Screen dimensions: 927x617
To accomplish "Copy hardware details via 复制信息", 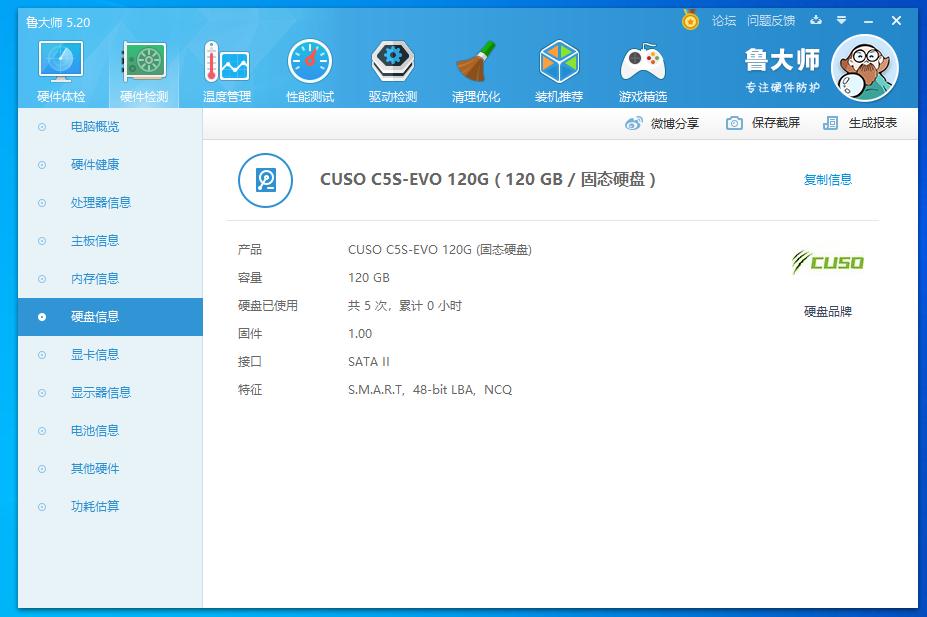I will (x=827, y=181).
